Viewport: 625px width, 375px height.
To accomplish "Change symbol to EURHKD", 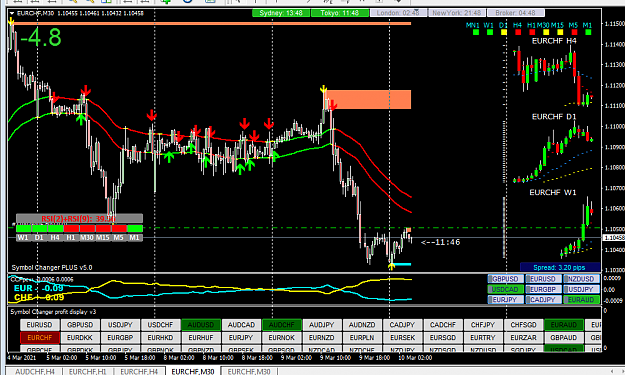I will (x=160, y=338).
